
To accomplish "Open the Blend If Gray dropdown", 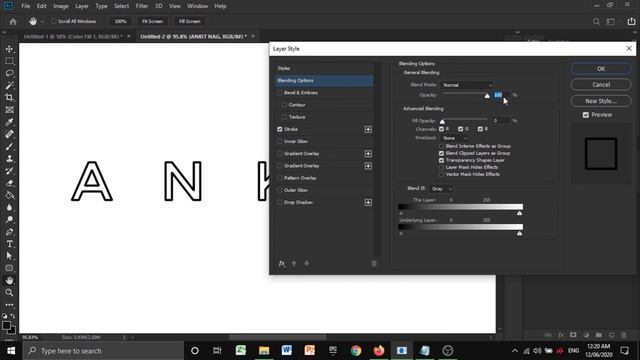I will tap(441, 189).
